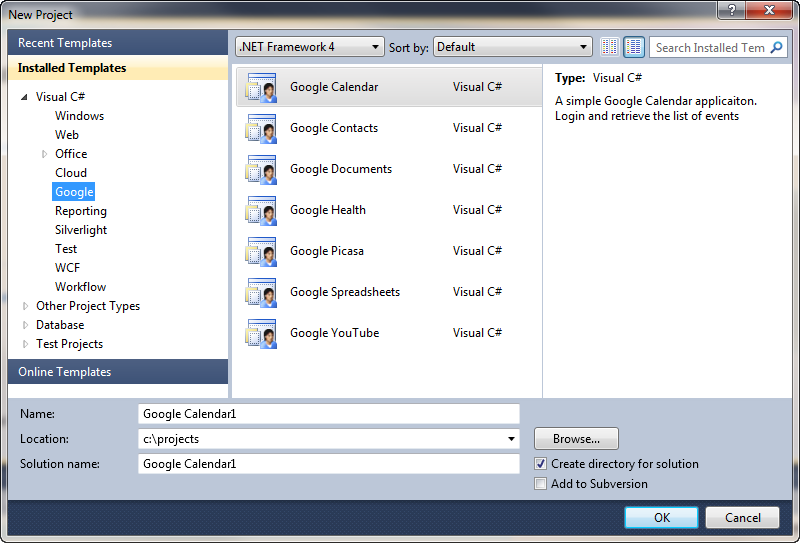
Task: Click the Browse... button
Action: pyautogui.click(x=576, y=439)
